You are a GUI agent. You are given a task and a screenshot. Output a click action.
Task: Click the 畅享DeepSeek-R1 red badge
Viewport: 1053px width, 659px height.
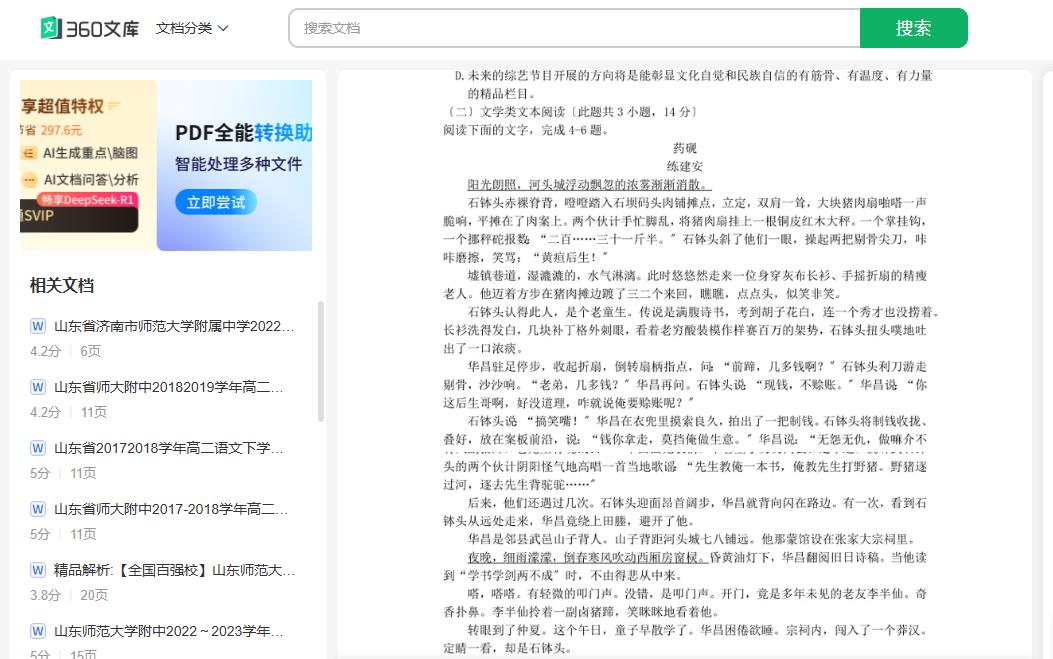[87, 200]
